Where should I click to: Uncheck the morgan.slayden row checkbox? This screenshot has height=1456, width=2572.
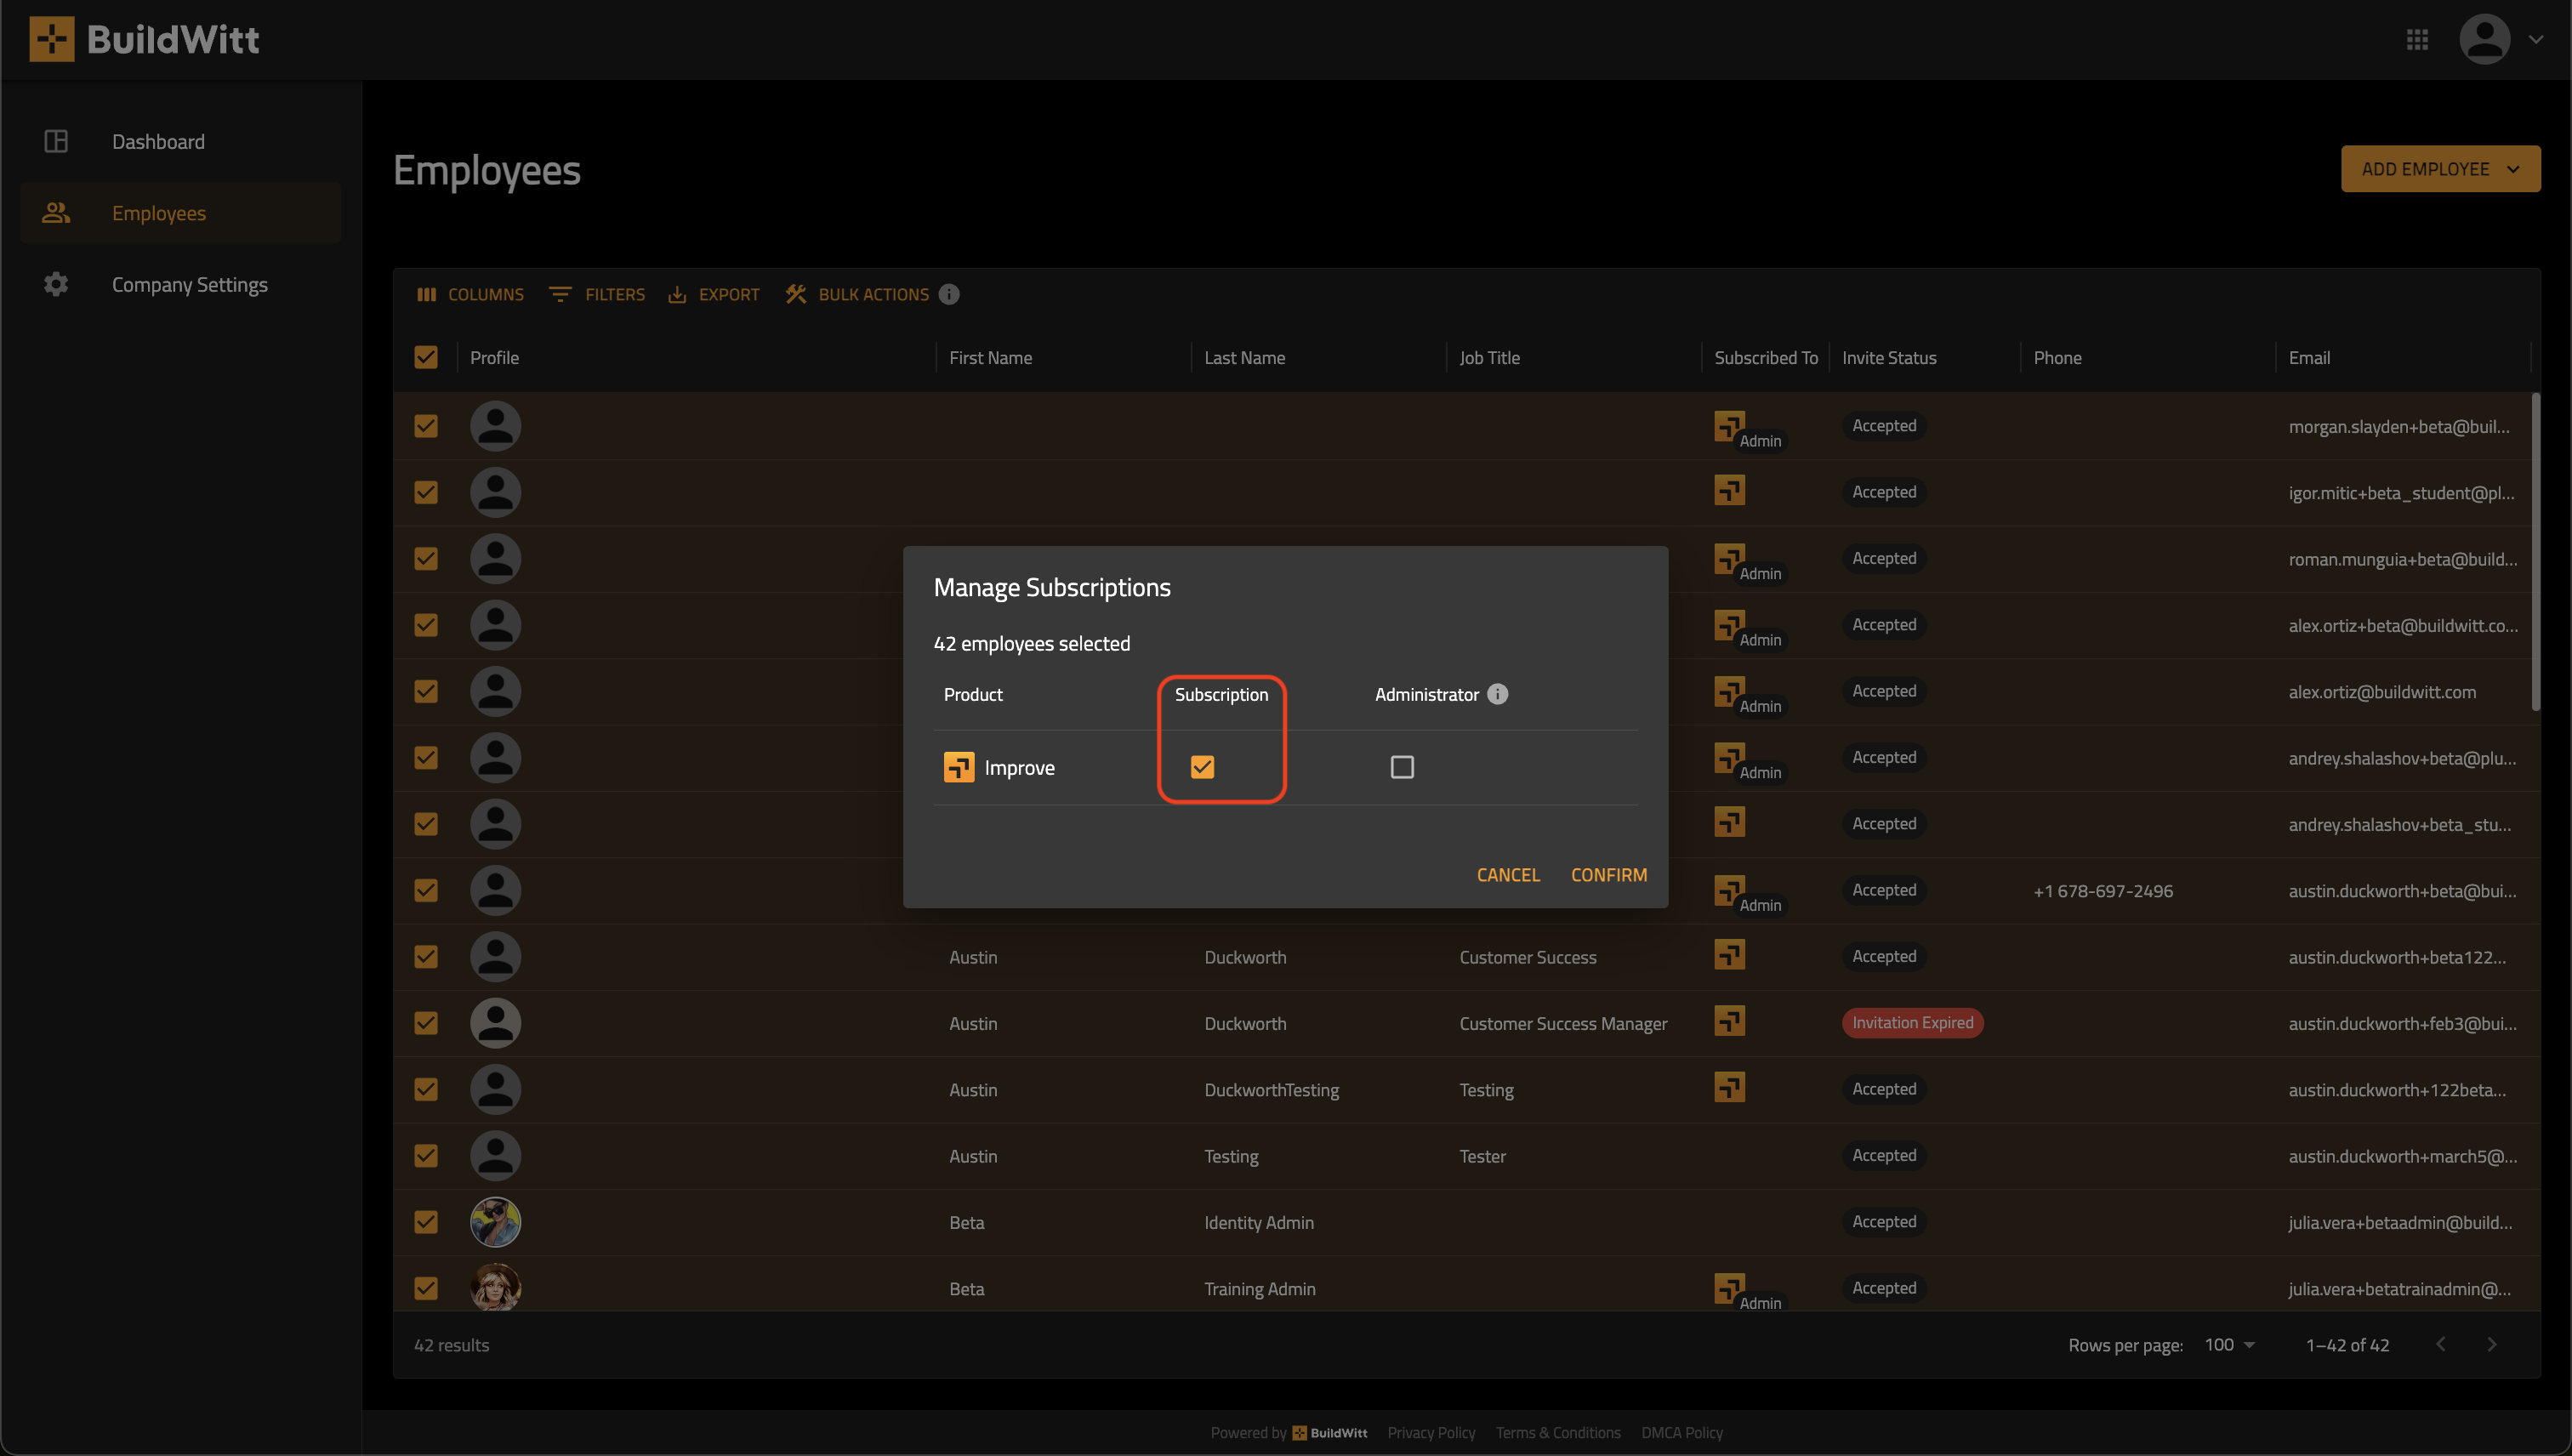click(426, 426)
